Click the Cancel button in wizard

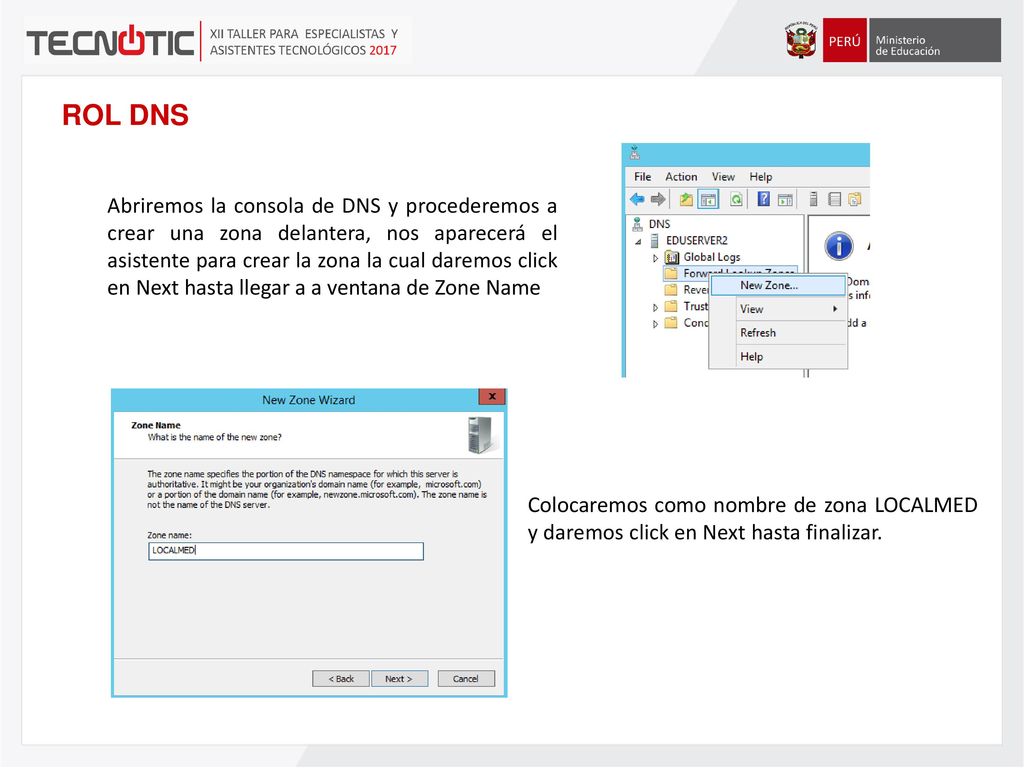(466, 679)
